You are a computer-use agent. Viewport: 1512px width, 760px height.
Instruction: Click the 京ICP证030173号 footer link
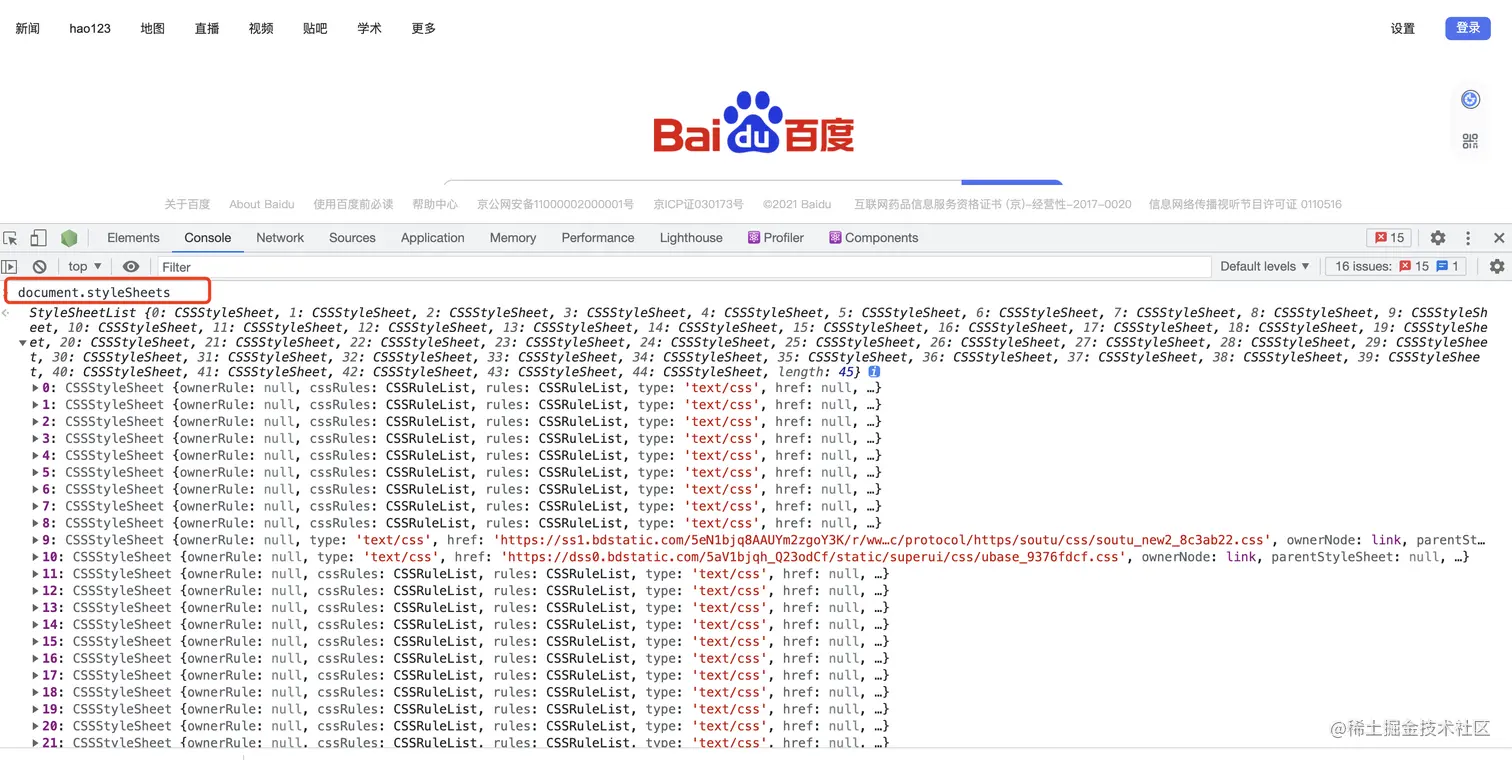click(699, 204)
